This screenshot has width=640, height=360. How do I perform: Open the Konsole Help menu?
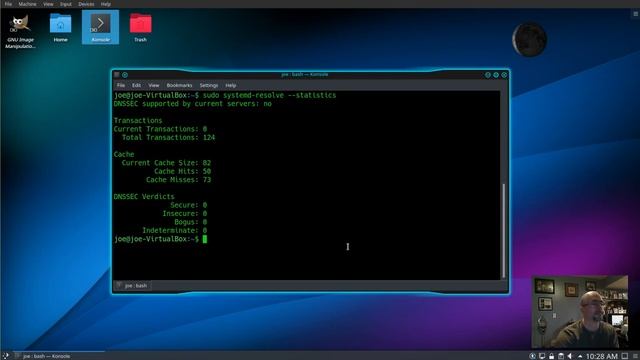231,85
